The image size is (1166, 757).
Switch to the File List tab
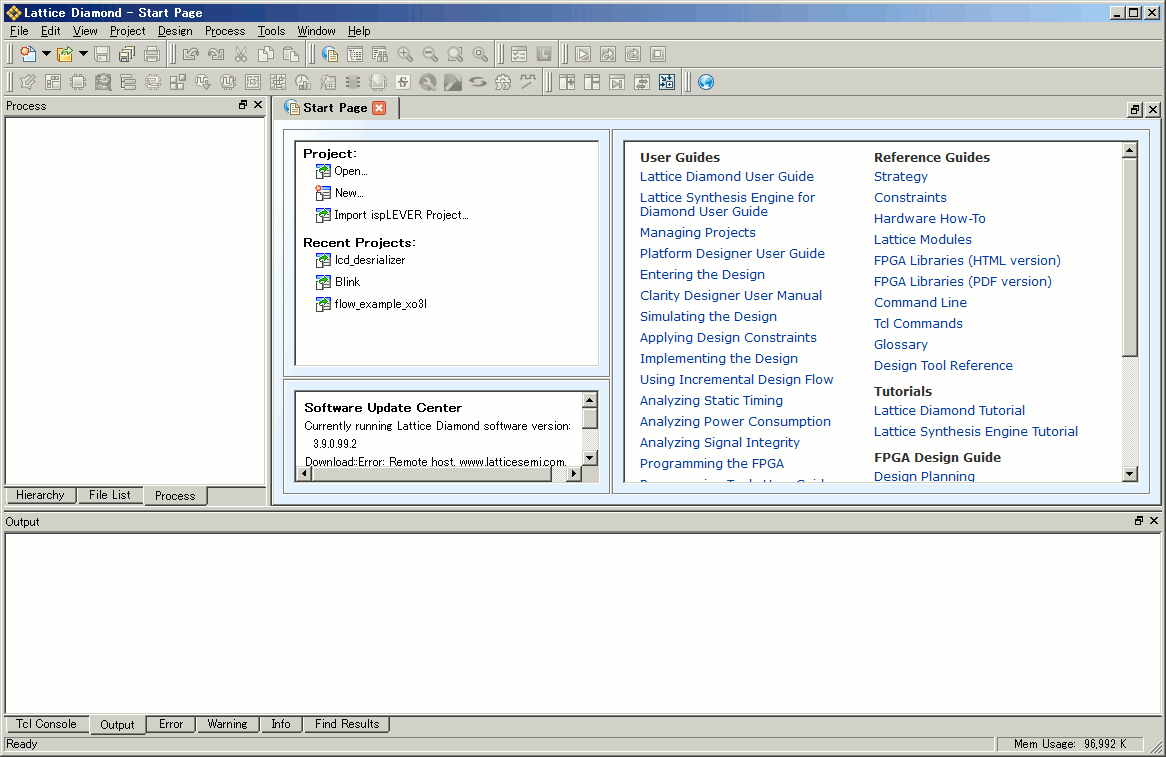109,495
